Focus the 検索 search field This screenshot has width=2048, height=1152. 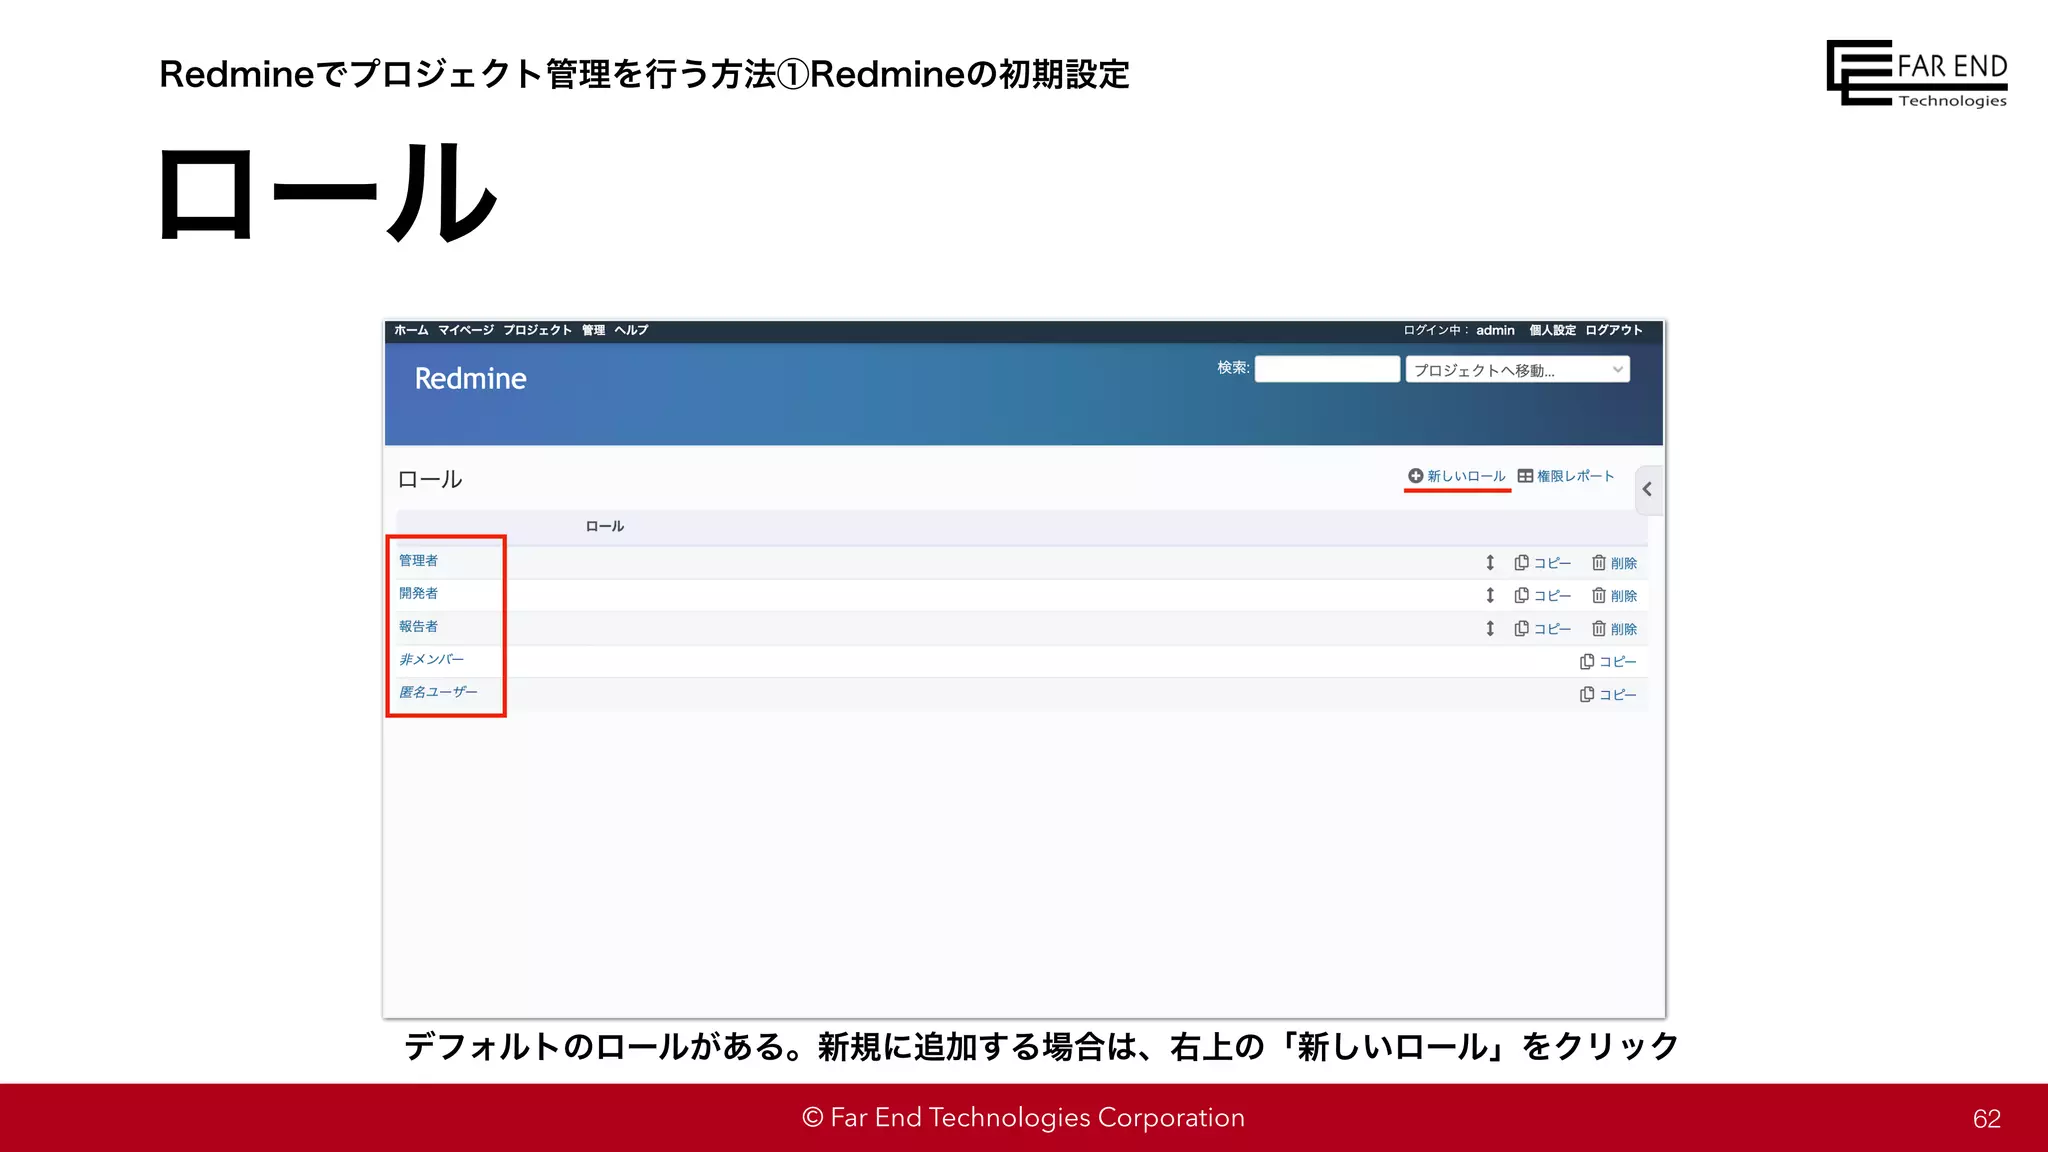[x=1327, y=369]
